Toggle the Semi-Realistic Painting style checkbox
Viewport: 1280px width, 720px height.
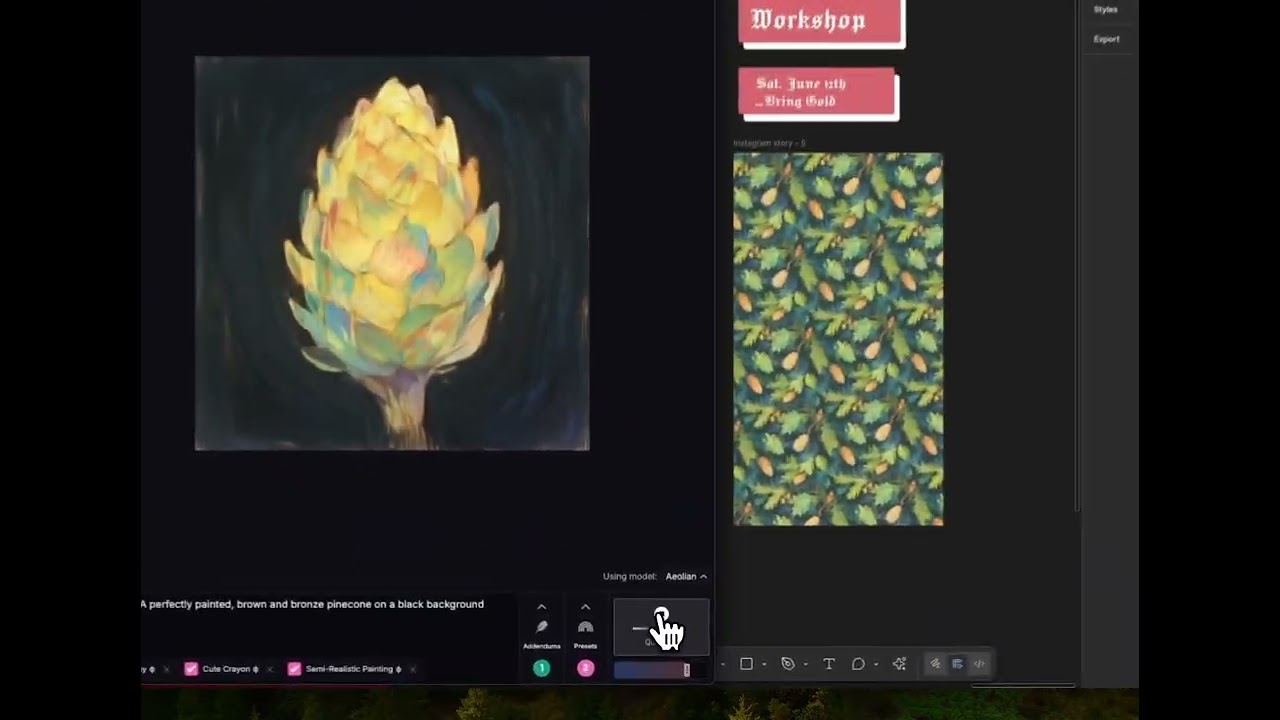pyautogui.click(x=294, y=669)
